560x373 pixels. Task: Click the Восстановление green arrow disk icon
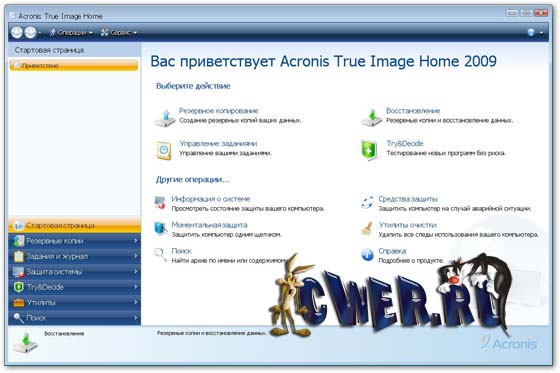372,118
